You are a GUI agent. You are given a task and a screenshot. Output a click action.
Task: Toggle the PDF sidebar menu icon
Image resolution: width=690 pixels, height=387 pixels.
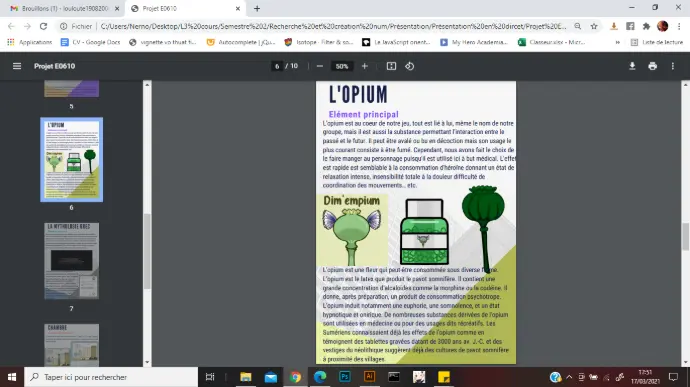pyautogui.click(x=17, y=66)
